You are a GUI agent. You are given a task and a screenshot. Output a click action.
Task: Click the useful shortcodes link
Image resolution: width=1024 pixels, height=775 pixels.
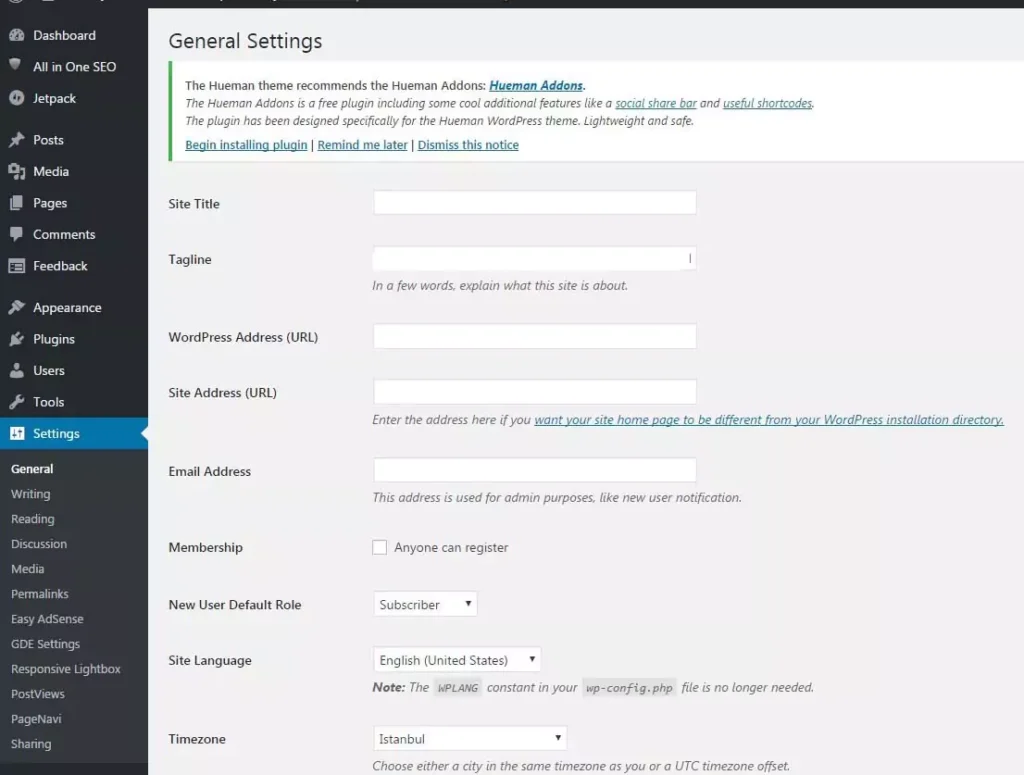point(767,103)
